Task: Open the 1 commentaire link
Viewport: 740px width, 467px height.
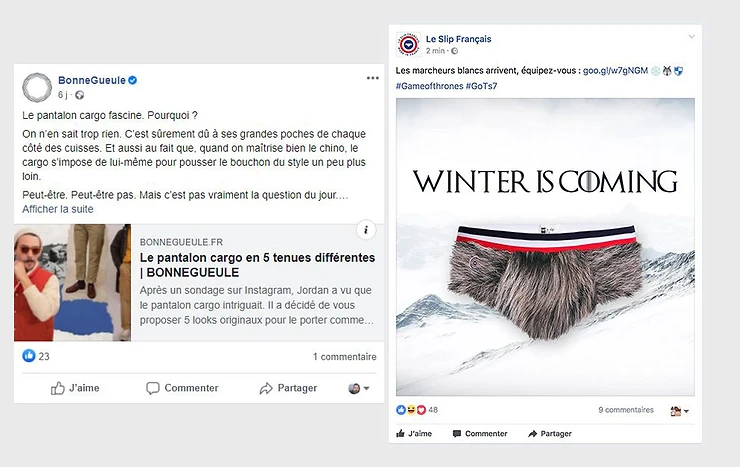Action: pyautogui.click(x=345, y=357)
